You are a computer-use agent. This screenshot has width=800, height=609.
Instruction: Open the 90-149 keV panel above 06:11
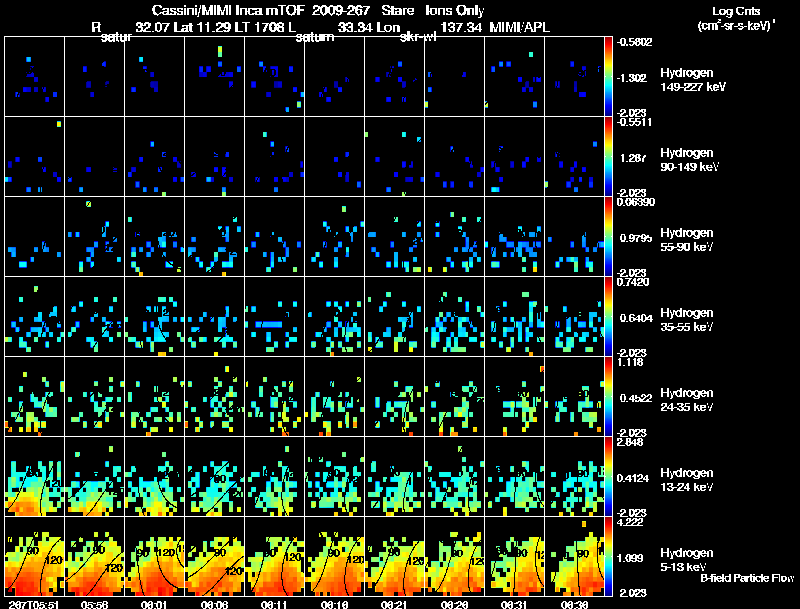[x=274, y=157]
